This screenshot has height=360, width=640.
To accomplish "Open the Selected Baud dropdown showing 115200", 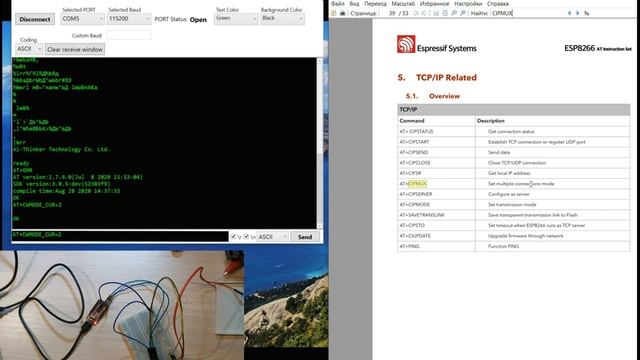I will tap(129, 19).
